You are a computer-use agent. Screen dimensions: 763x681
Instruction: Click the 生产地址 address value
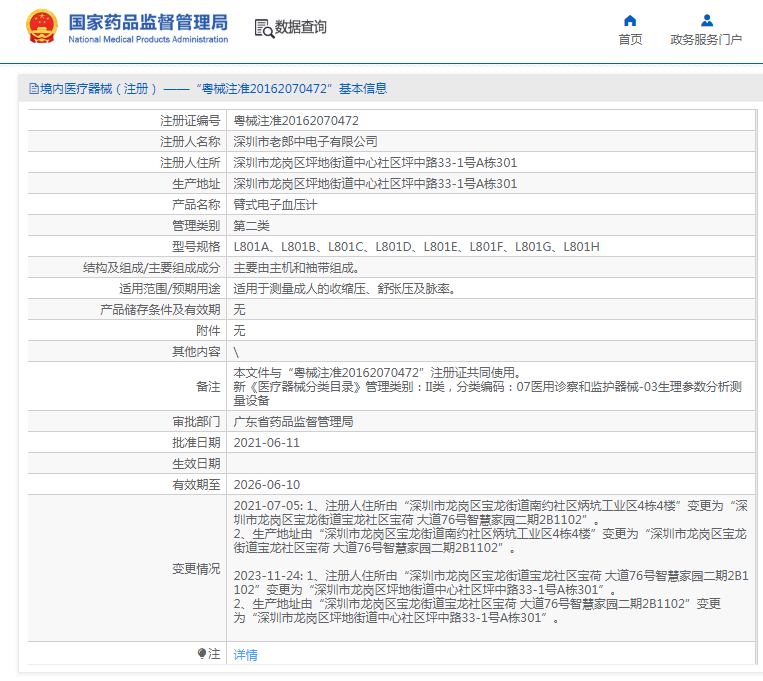pos(375,184)
